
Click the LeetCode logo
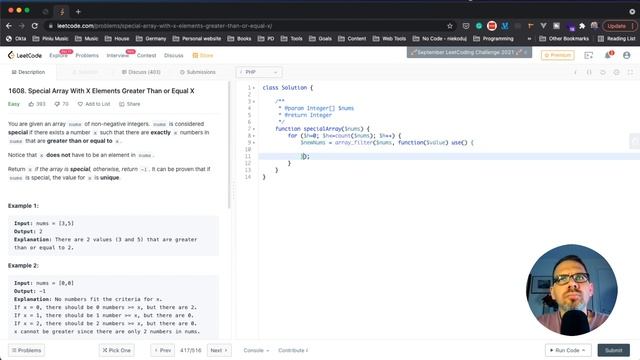[x=25, y=55]
